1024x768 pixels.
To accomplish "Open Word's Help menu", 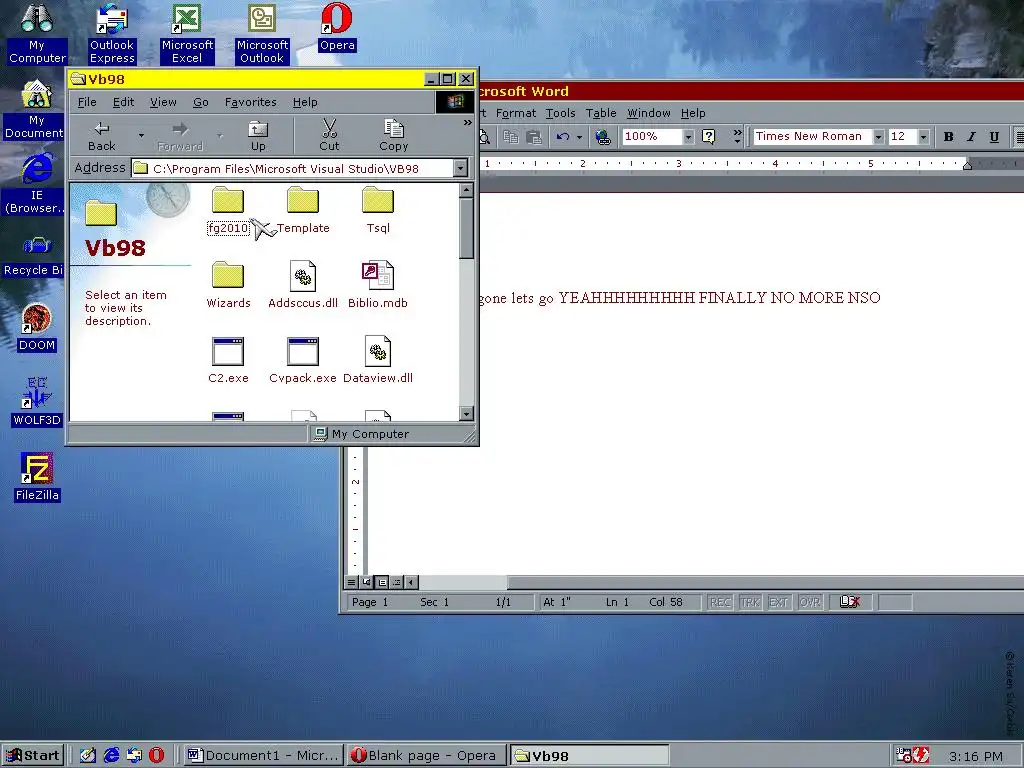I will click(693, 113).
